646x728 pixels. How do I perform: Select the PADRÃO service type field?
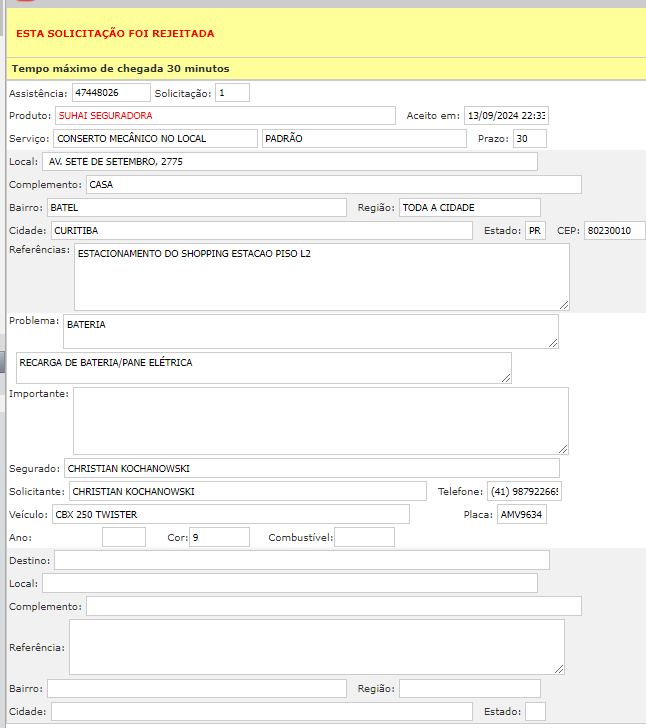point(363,139)
